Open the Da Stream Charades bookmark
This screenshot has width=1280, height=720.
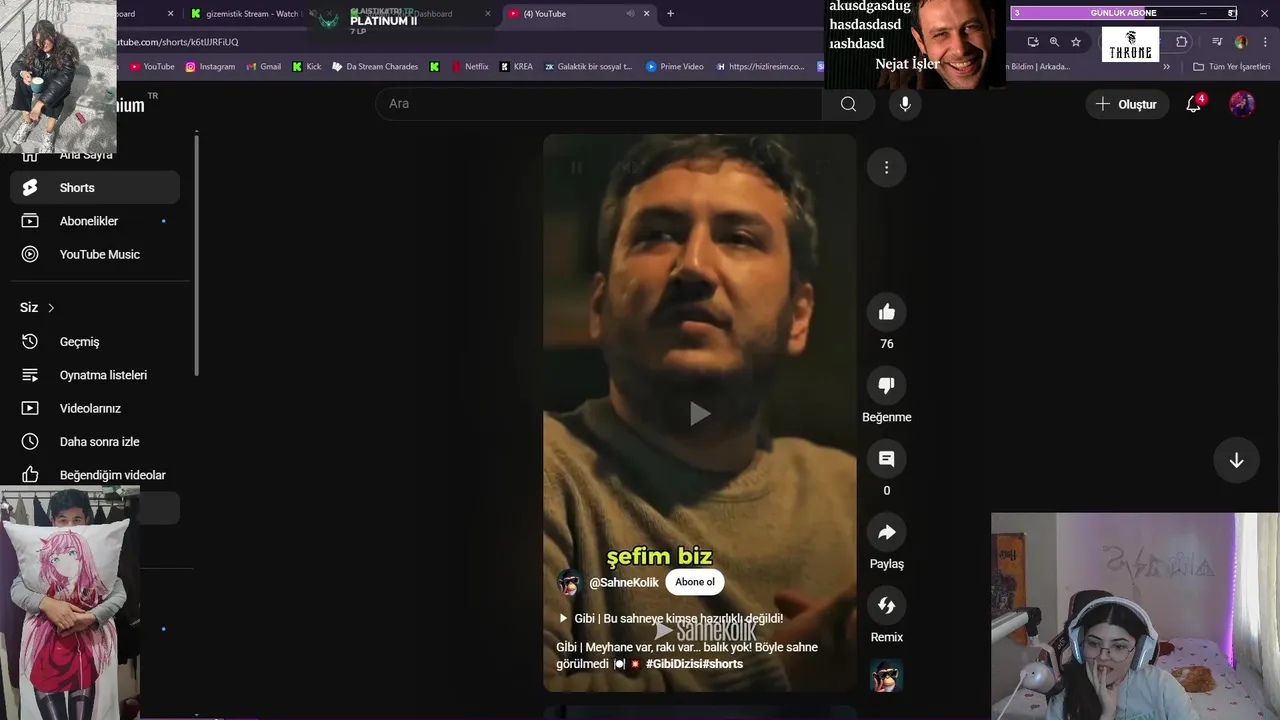click(374, 67)
